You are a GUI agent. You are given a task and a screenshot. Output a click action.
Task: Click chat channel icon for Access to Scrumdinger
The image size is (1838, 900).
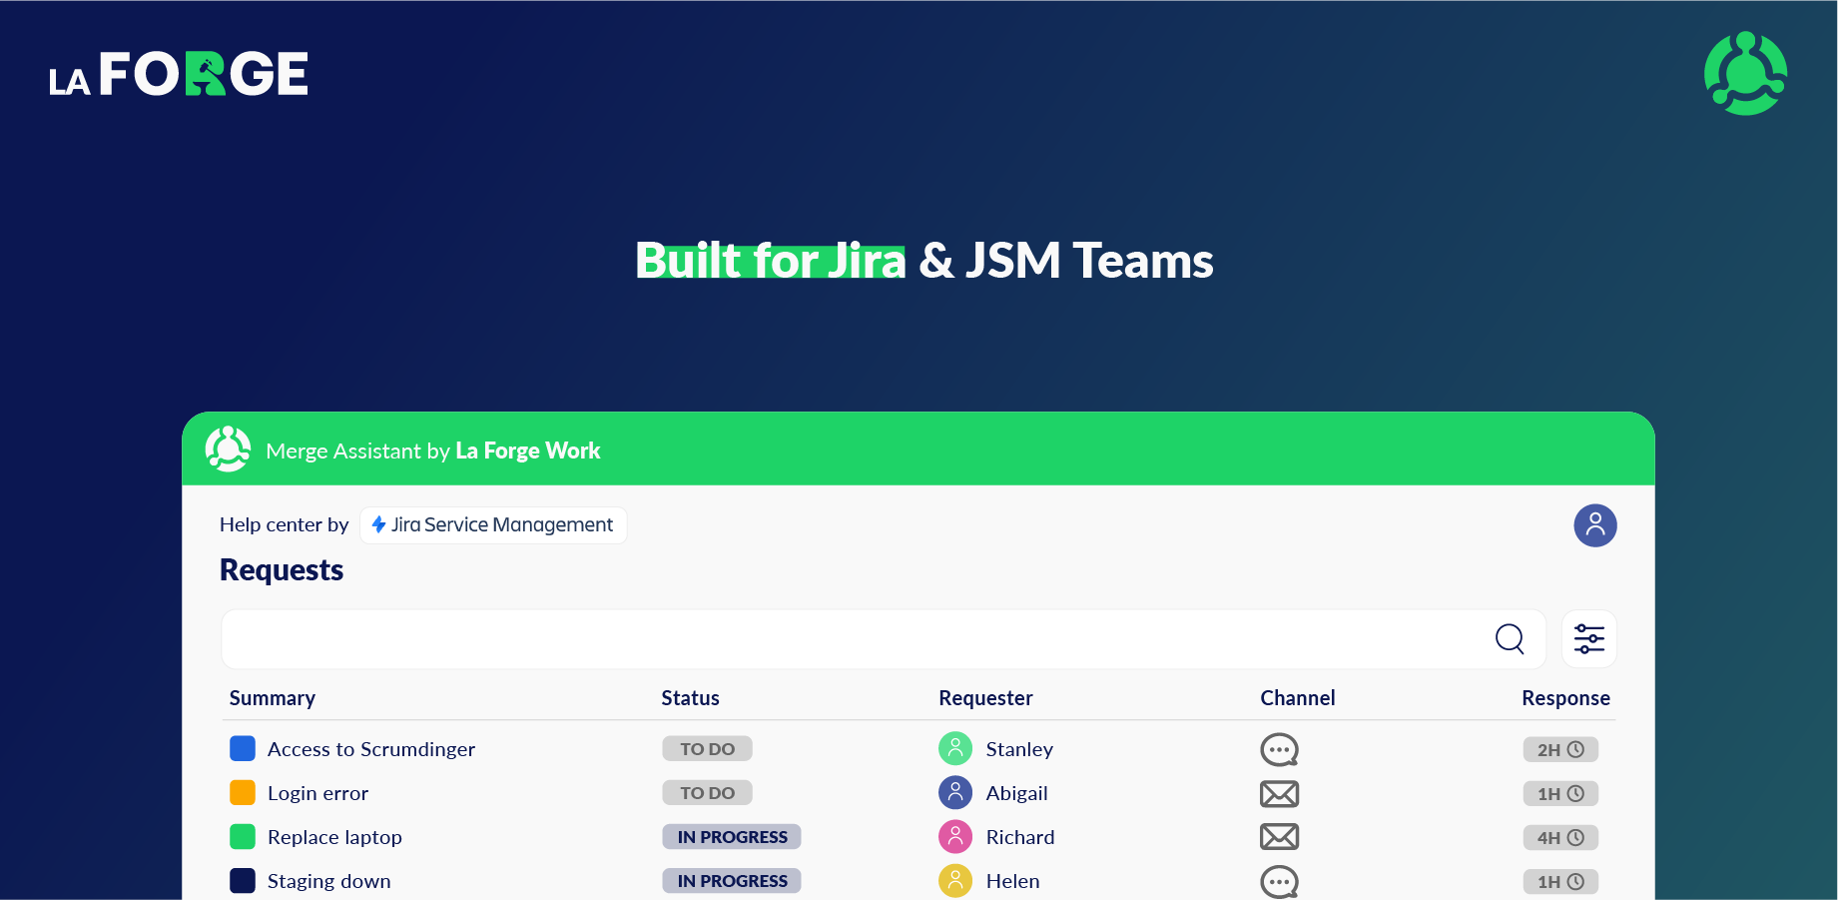pyautogui.click(x=1279, y=749)
